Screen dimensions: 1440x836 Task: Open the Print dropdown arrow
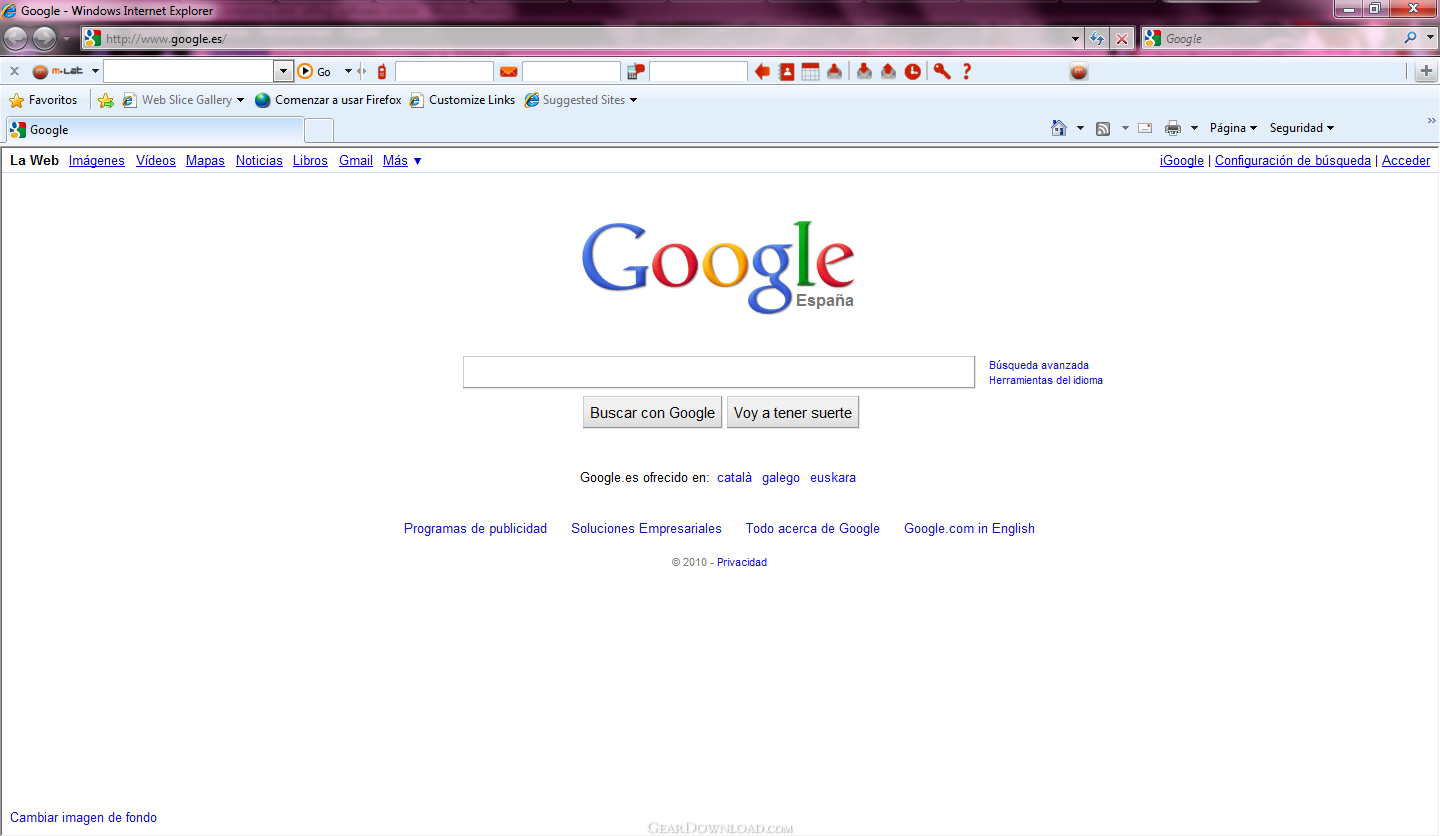pos(1194,128)
